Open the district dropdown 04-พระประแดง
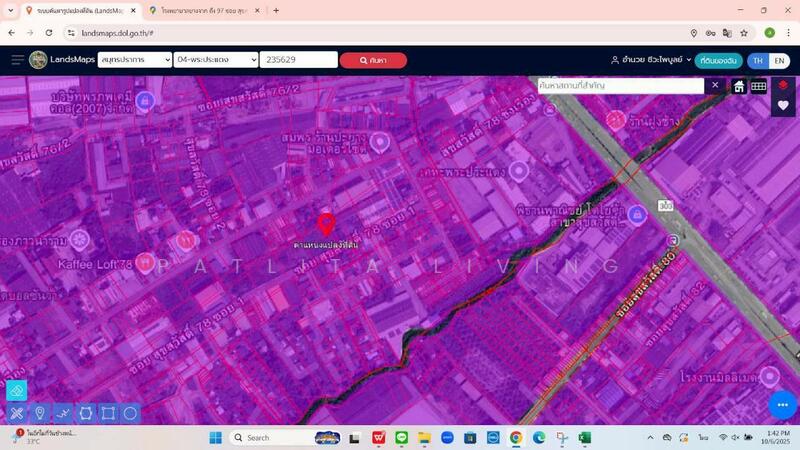Screen dimensions: 800x450 point(216,60)
